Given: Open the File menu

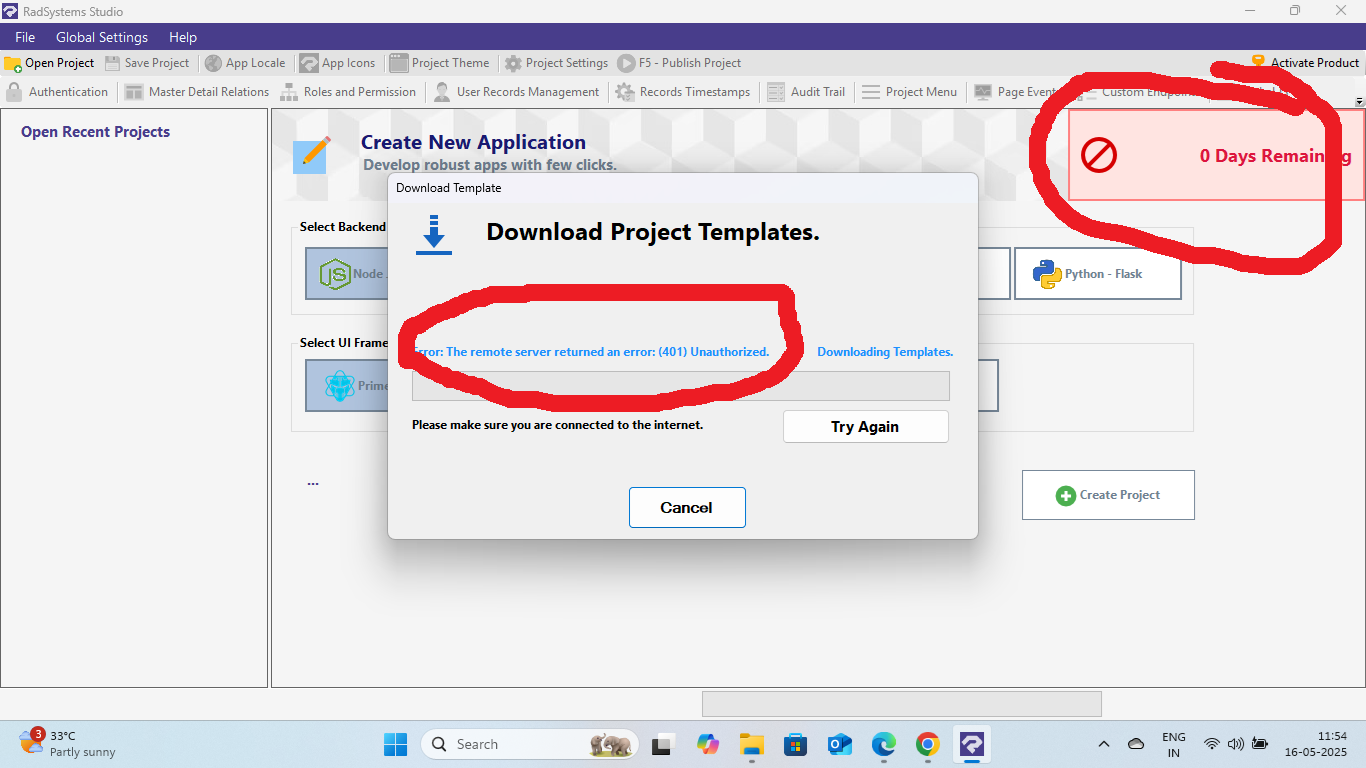Looking at the screenshot, I should click(25, 37).
